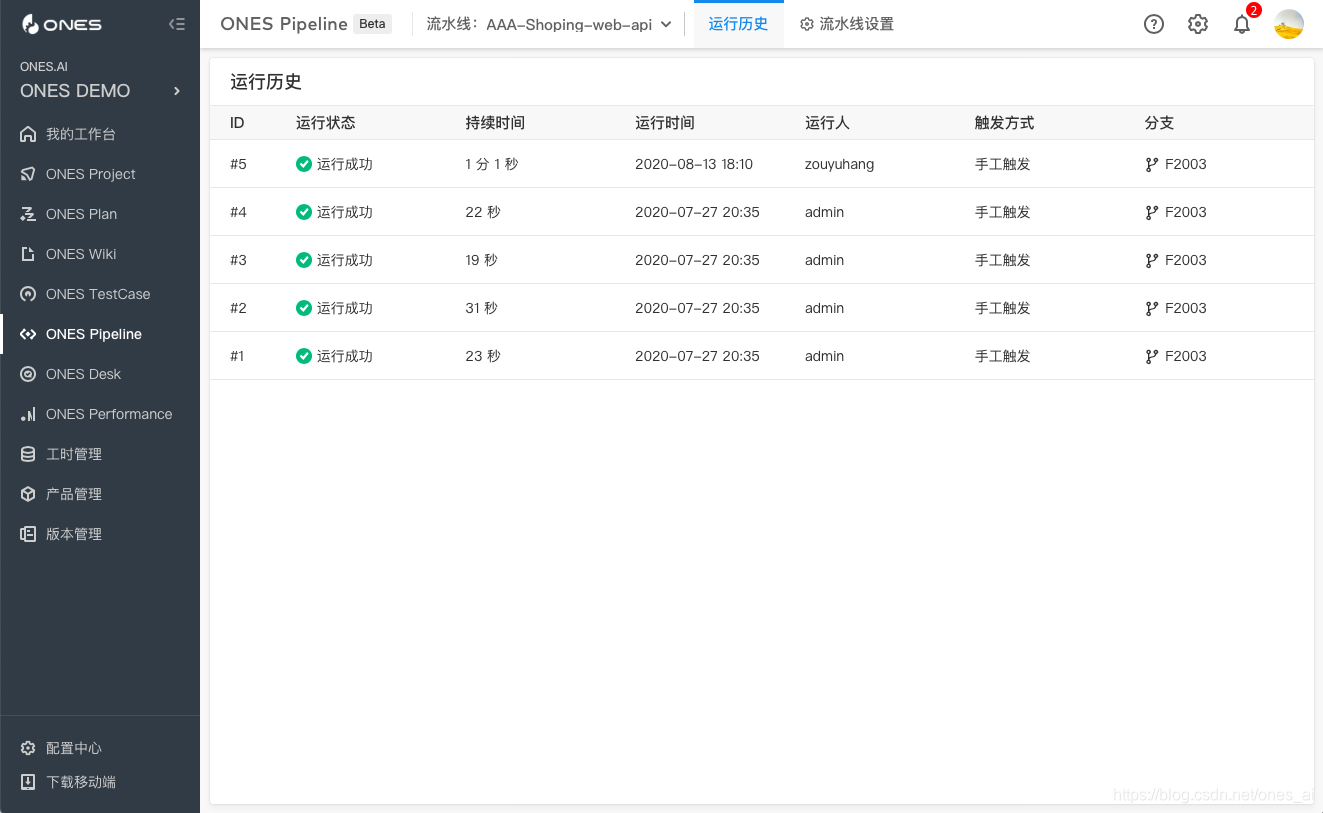Click the 版本管理 icon
Viewport: 1323px width, 813px height.
[28, 534]
